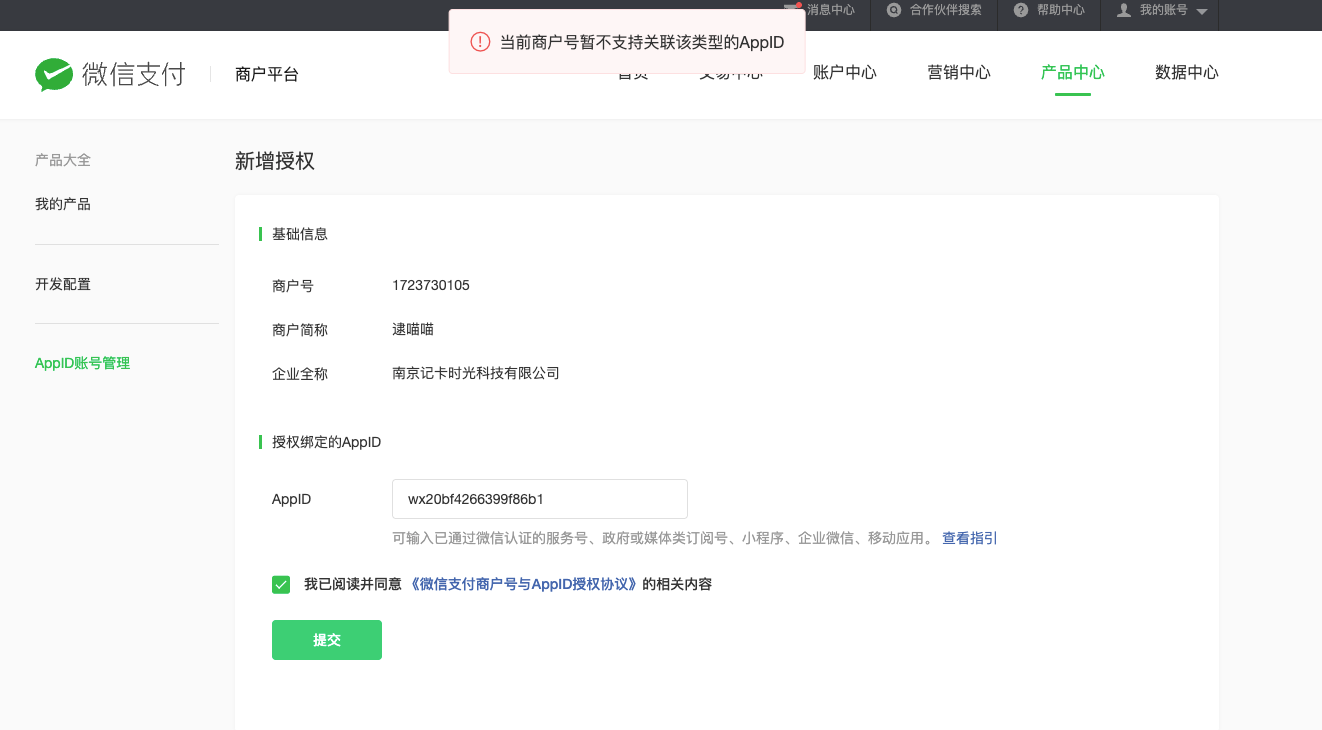Screen dimensions: 1322x730
Task: Open AppID账号管理 in the sidebar
Action: [x=83, y=364]
